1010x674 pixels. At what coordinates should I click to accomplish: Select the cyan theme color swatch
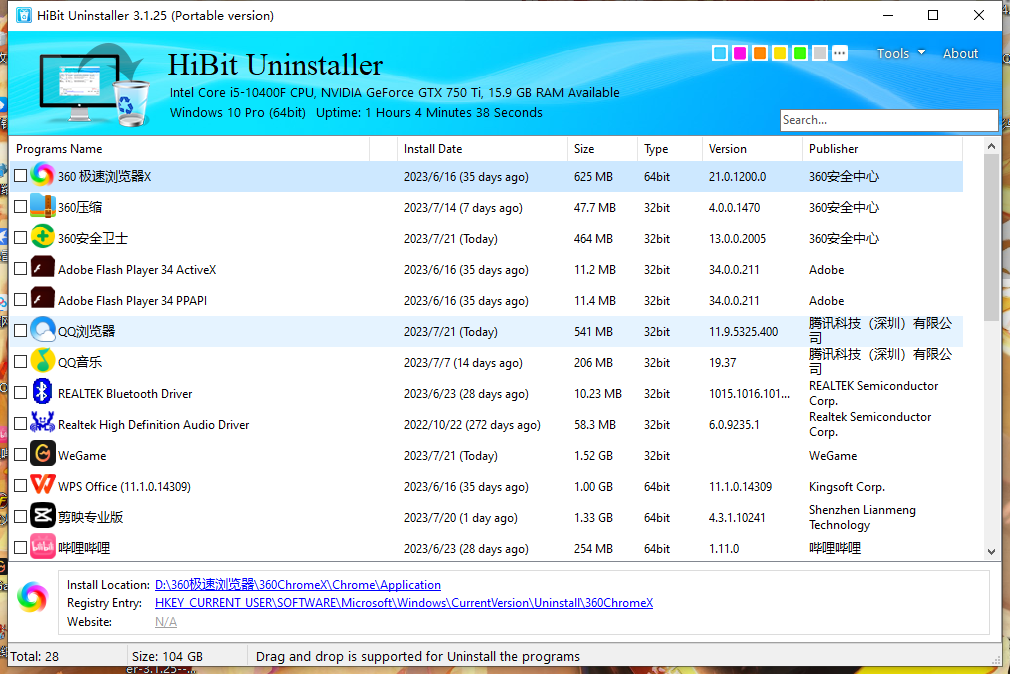pos(720,53)
